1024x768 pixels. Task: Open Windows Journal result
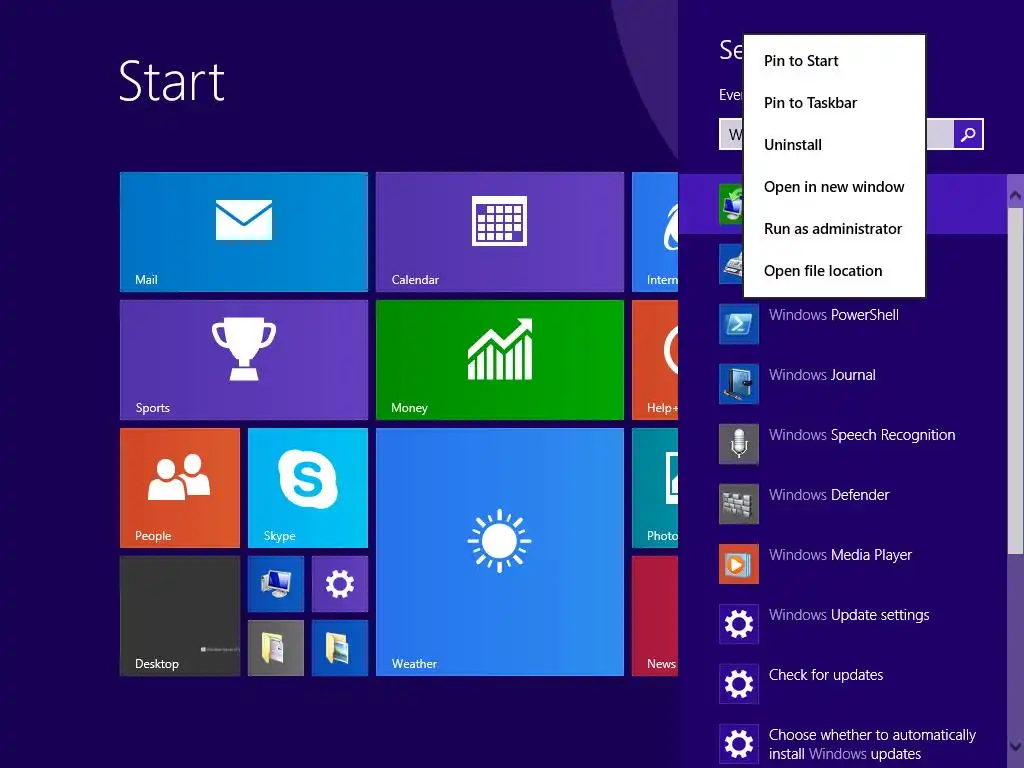842,384
